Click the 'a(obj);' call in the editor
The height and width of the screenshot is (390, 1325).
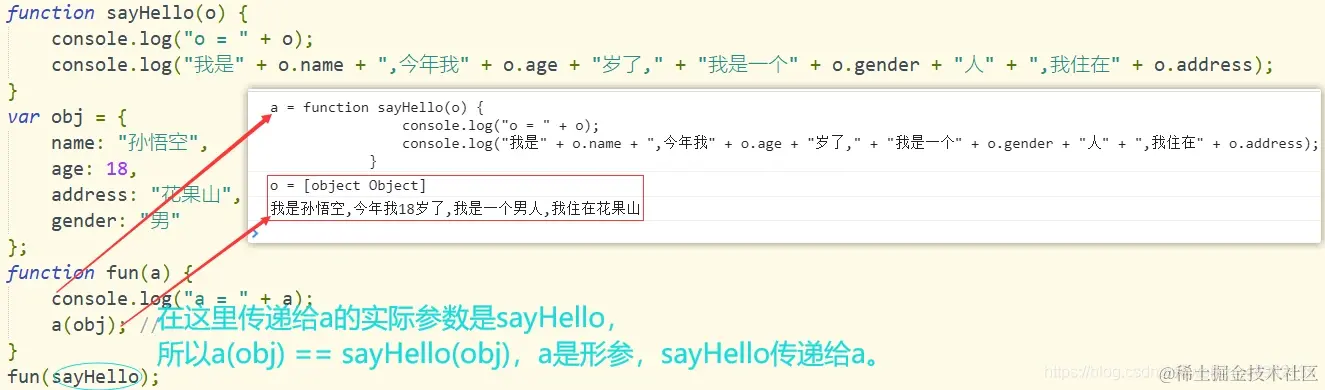[x=90, y=325]
